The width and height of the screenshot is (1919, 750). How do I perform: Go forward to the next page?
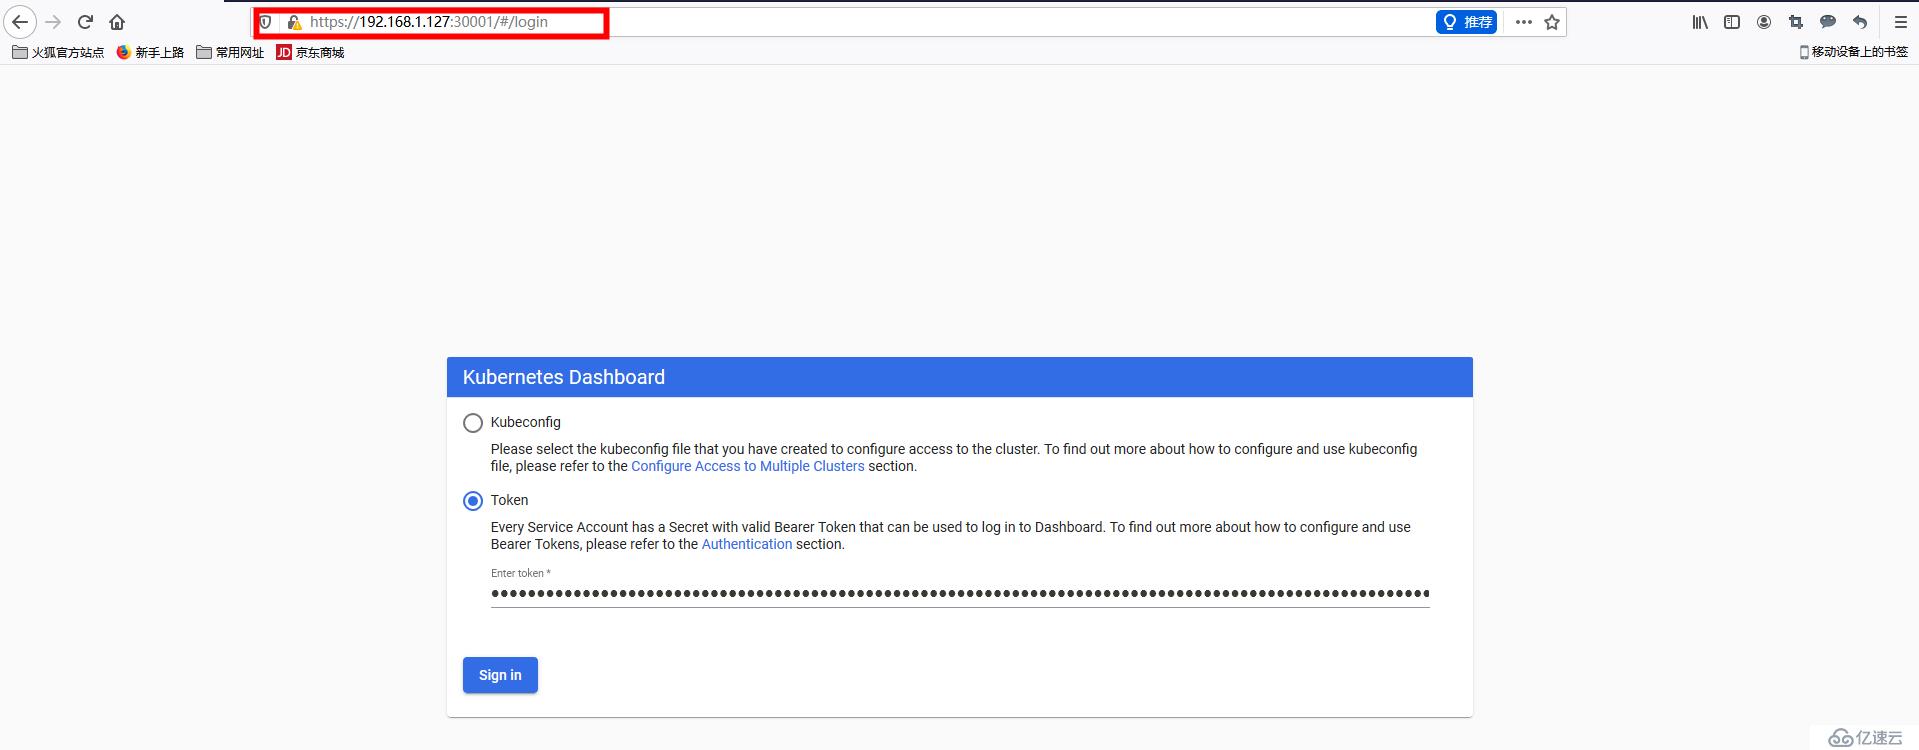pyautogui.click(x=53, y=22)
